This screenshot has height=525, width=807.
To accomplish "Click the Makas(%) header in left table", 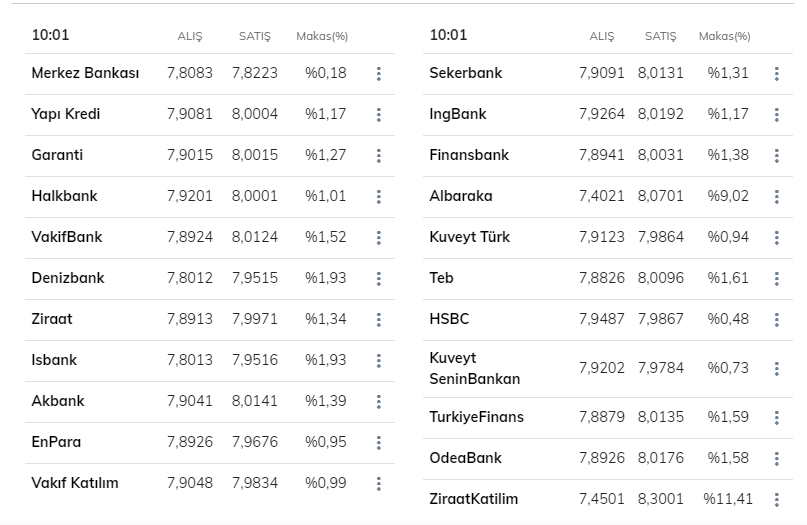I will click(322, 37).
